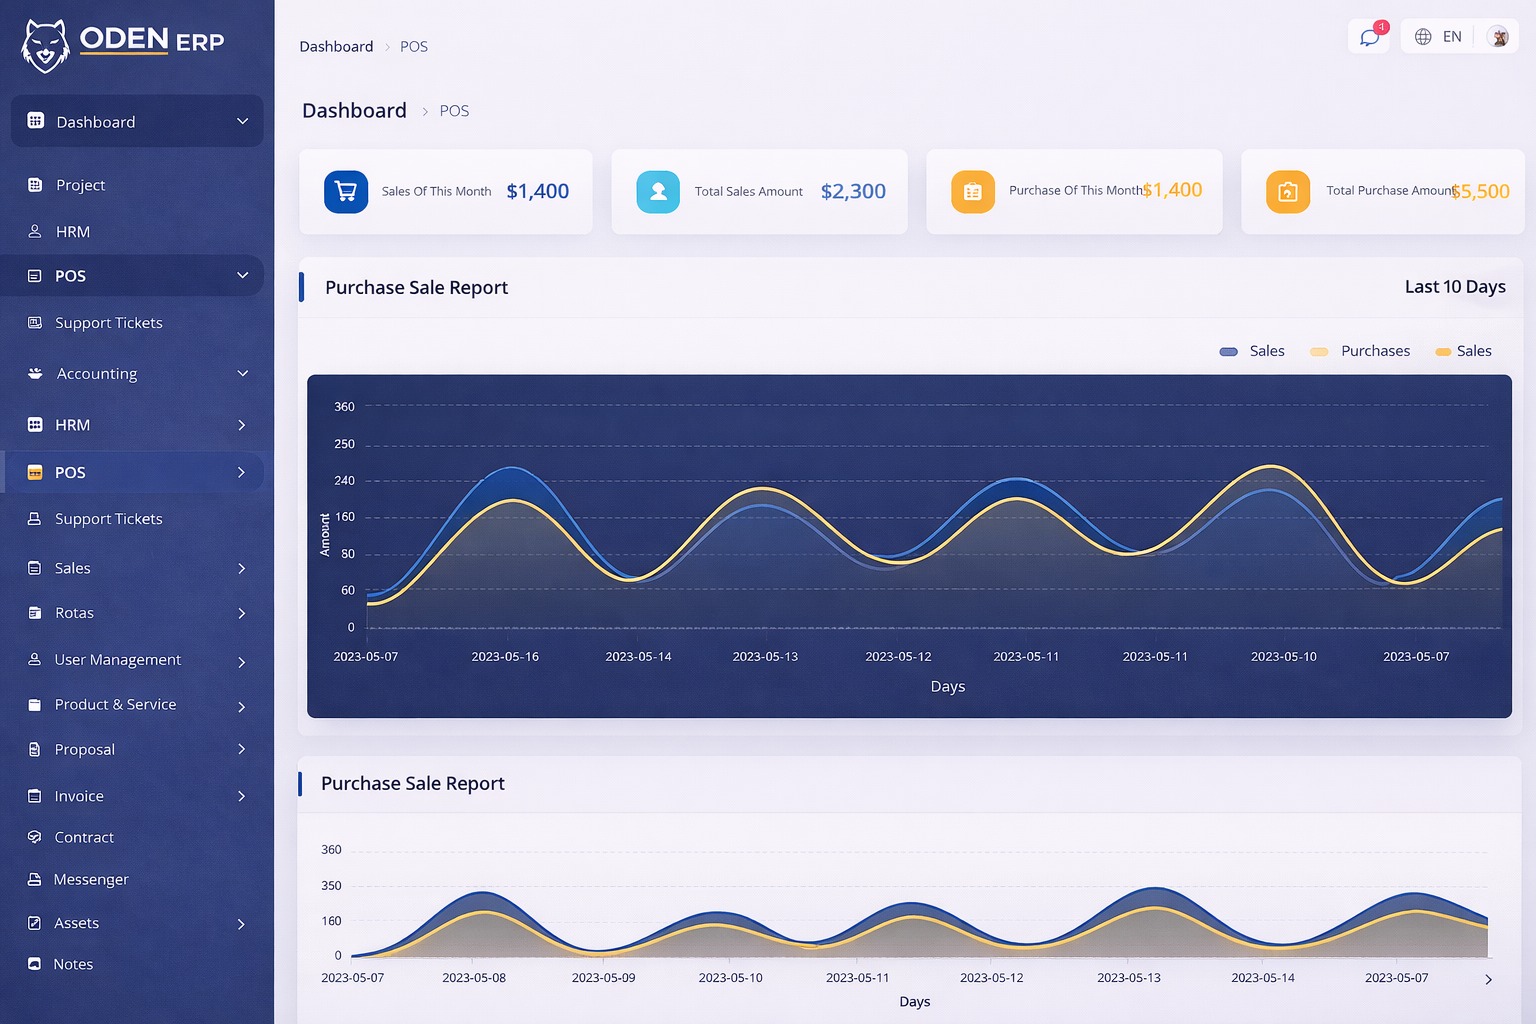The width and height of the screenshot is (1536, 1024).
Task: Click the Support Tickets icon
Action: tap(34, 322)
